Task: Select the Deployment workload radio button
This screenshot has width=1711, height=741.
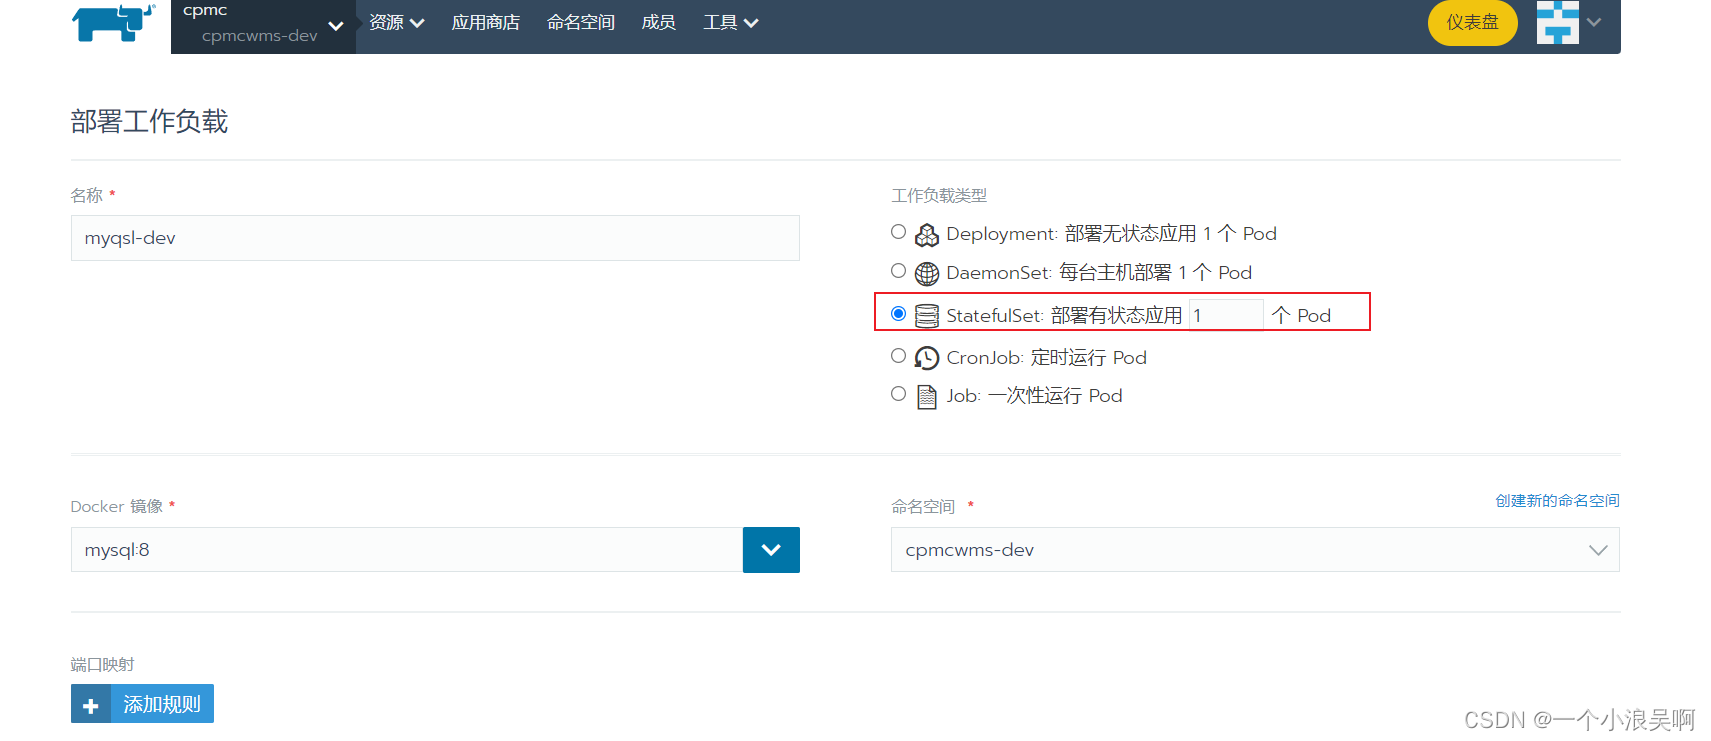Action: point(898,232)
